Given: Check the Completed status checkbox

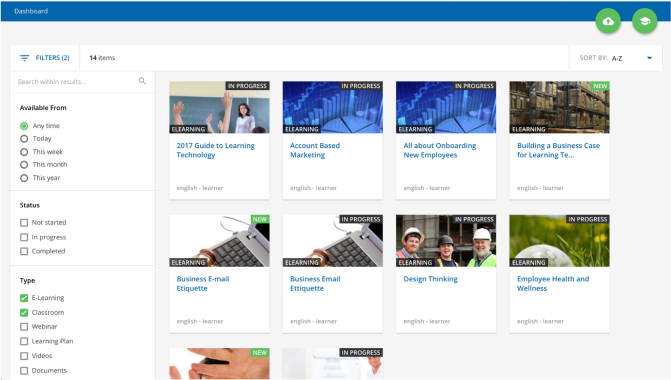Looking at the screenshot, I should pyautogui.click(x=24, y=251).
